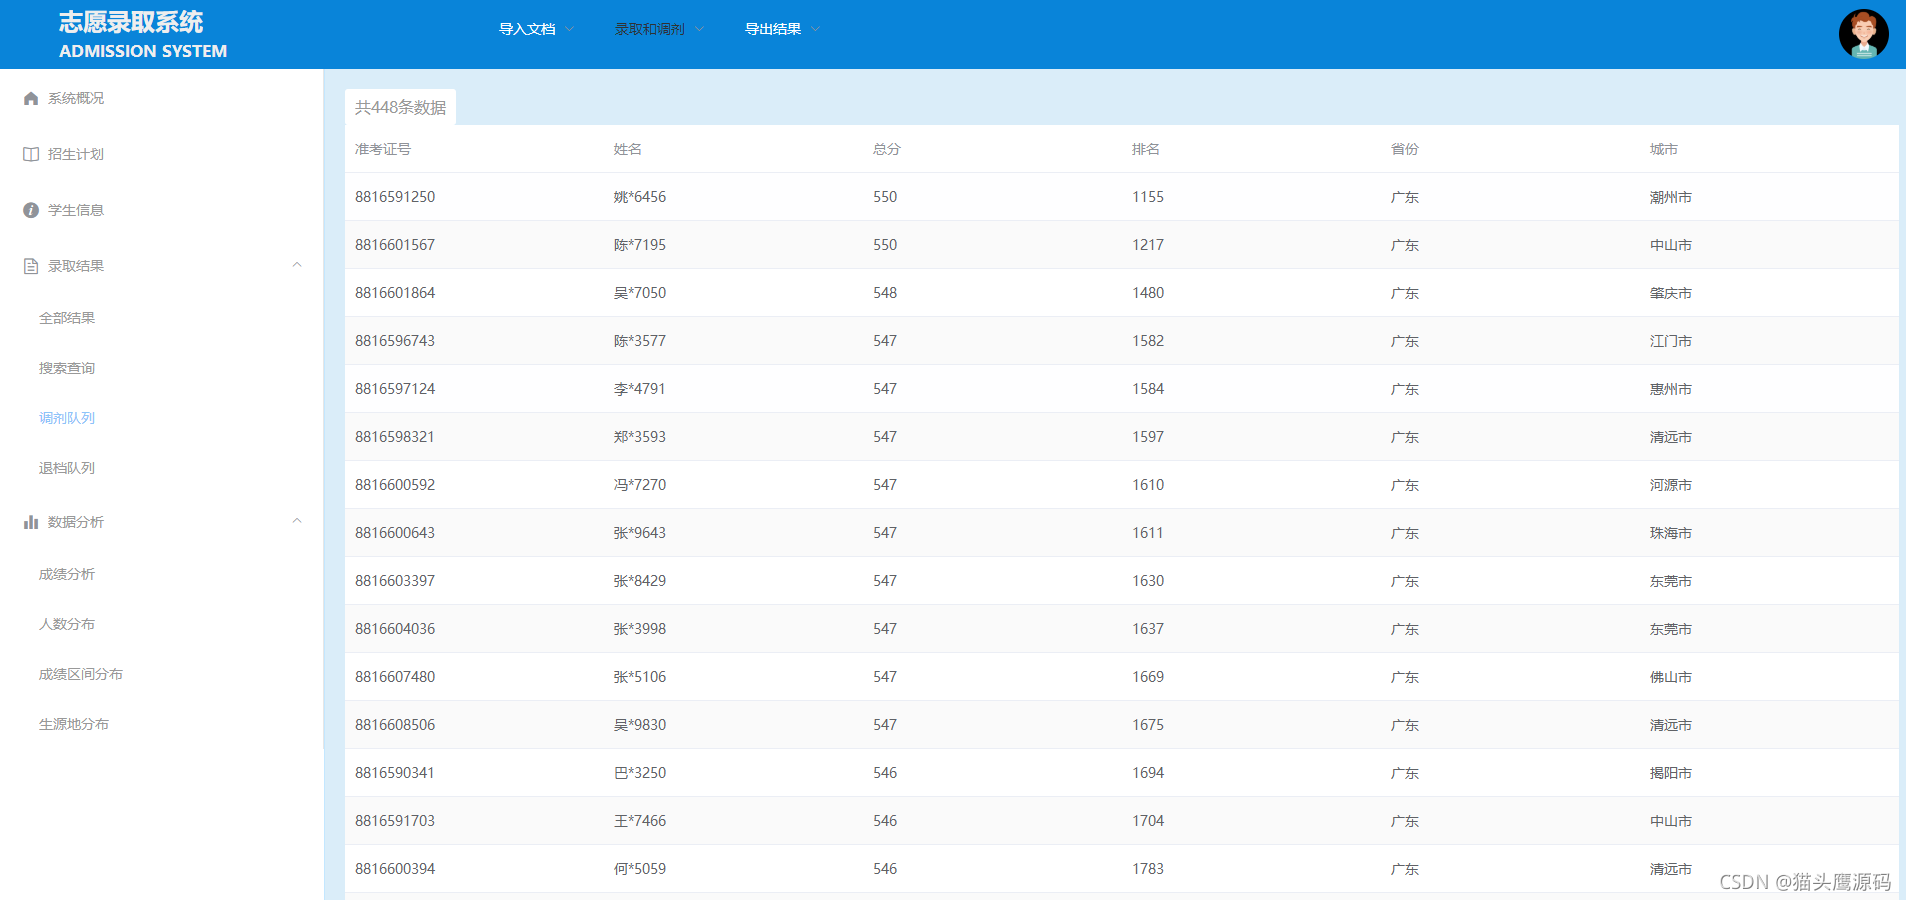Select exam number 8816601567

[395, 245]
